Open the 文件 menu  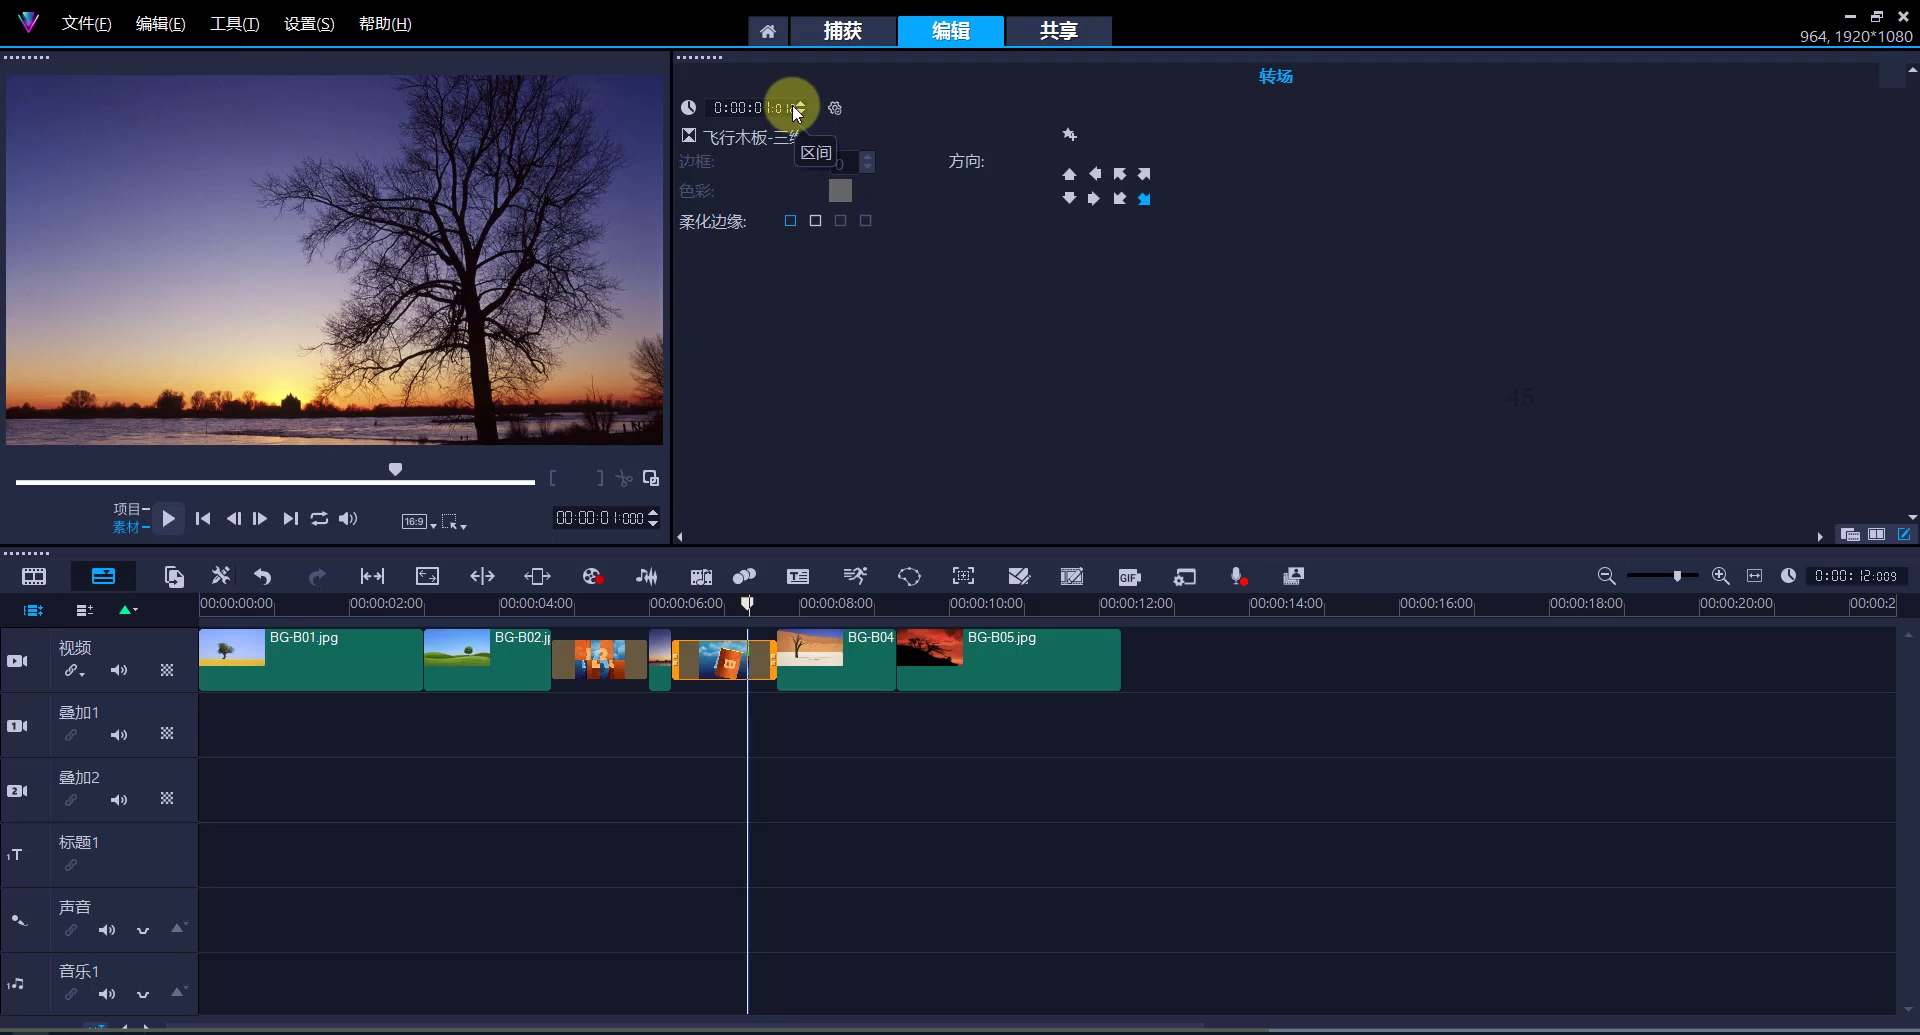[86, 24]
